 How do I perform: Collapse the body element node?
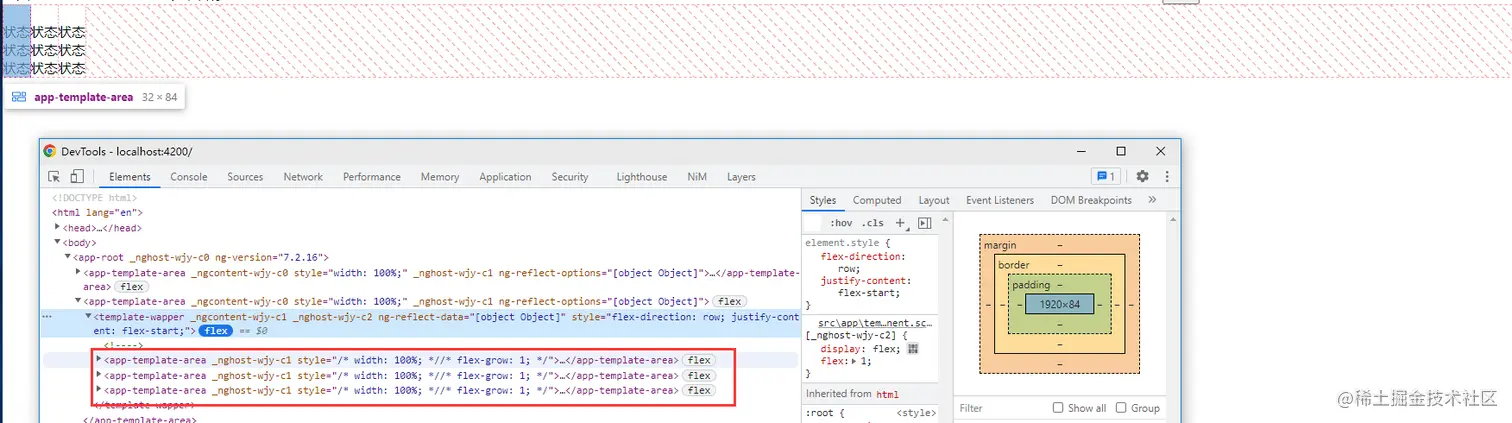click(x=58, y=242)
